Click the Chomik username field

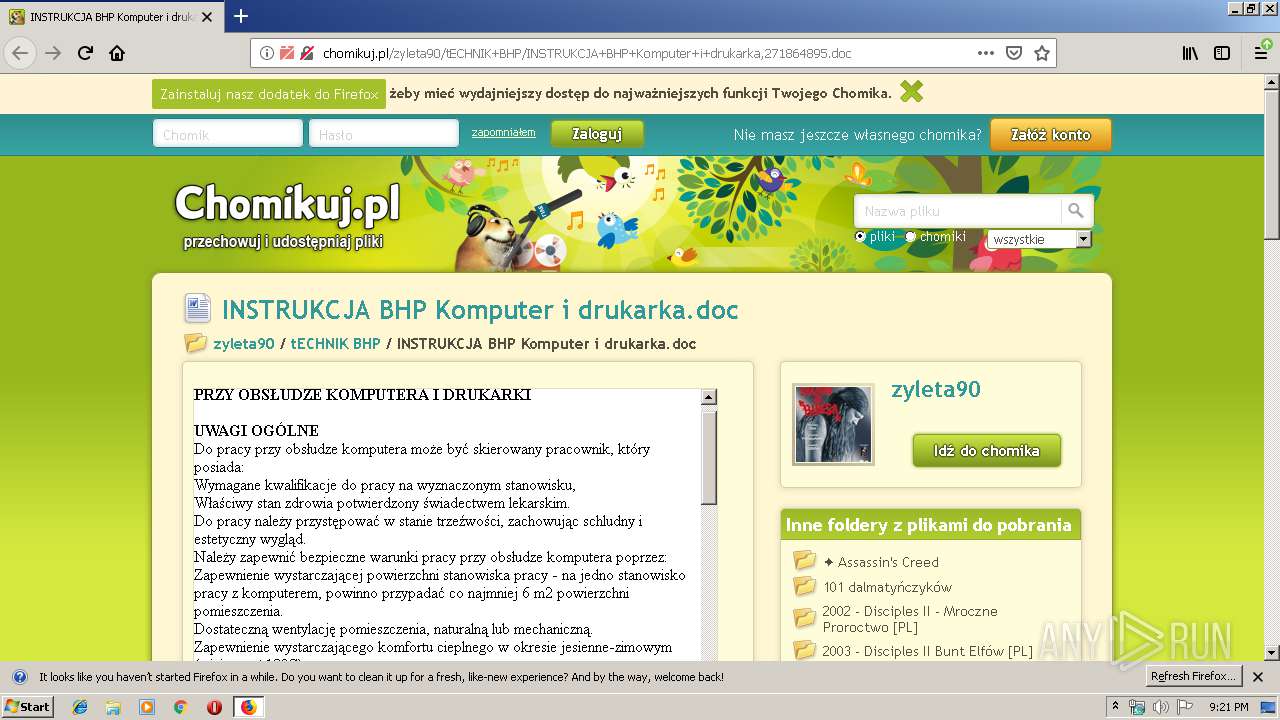(228, 134)
